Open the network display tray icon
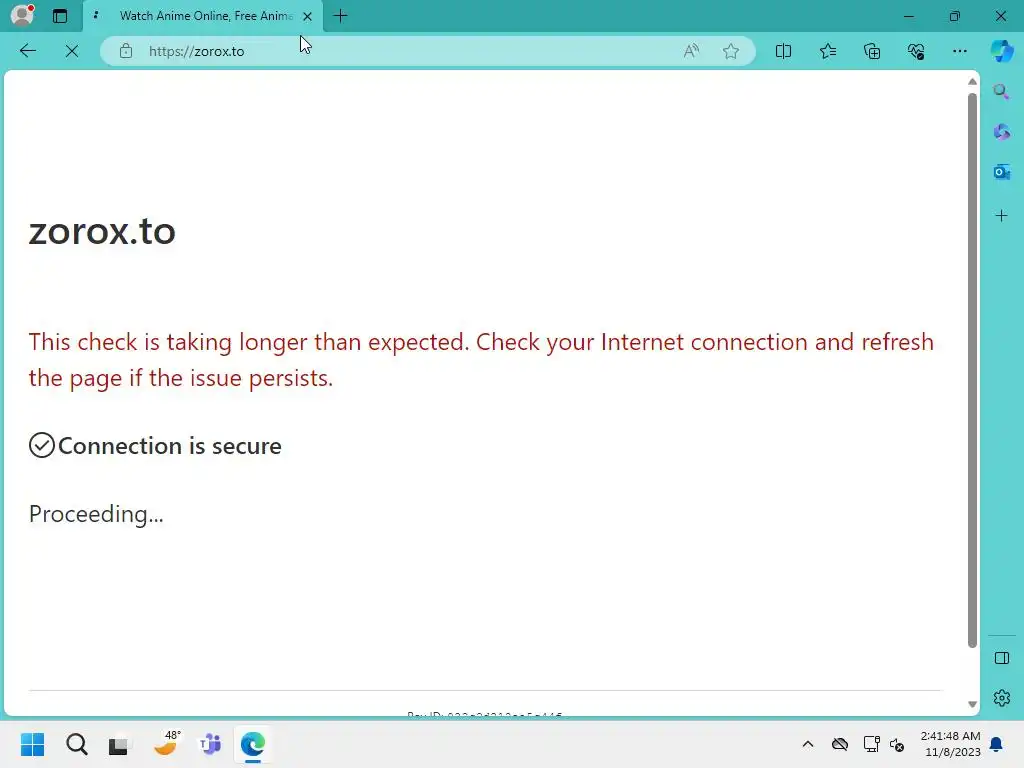 (871, 744)
